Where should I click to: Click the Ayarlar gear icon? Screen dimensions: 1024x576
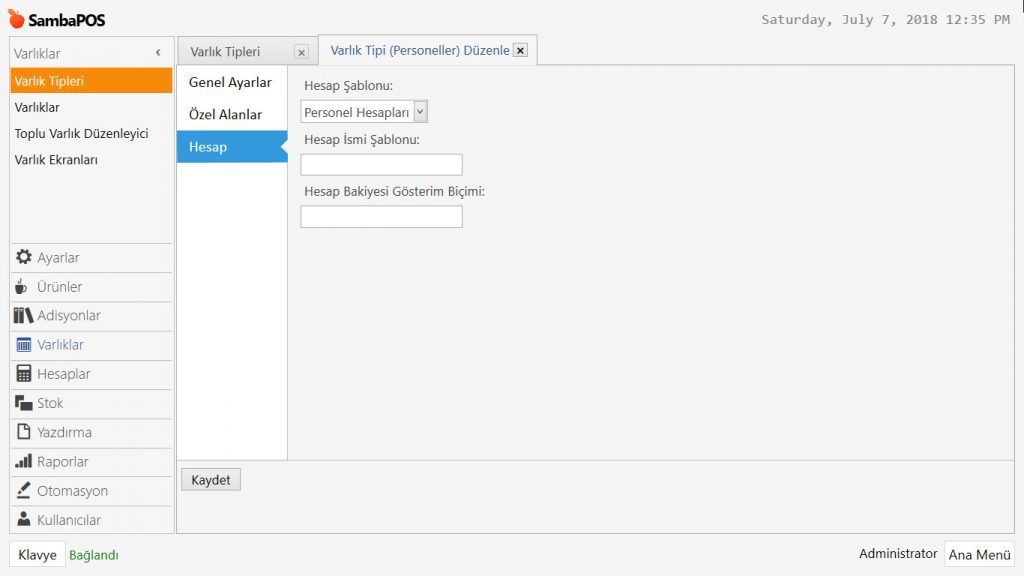(x=24, y=257)
